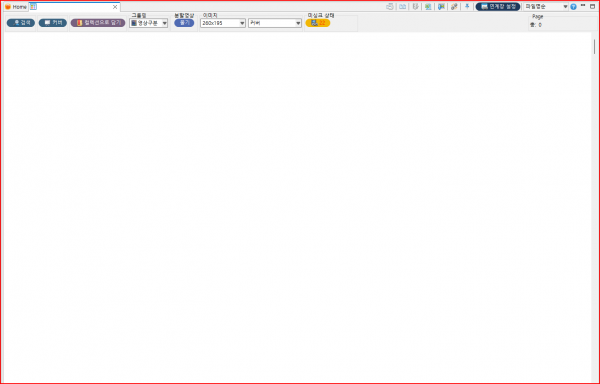This screenshot has width=600, height=384.
Task: Click the 커버 cover button
Action: tap(53, 23)
